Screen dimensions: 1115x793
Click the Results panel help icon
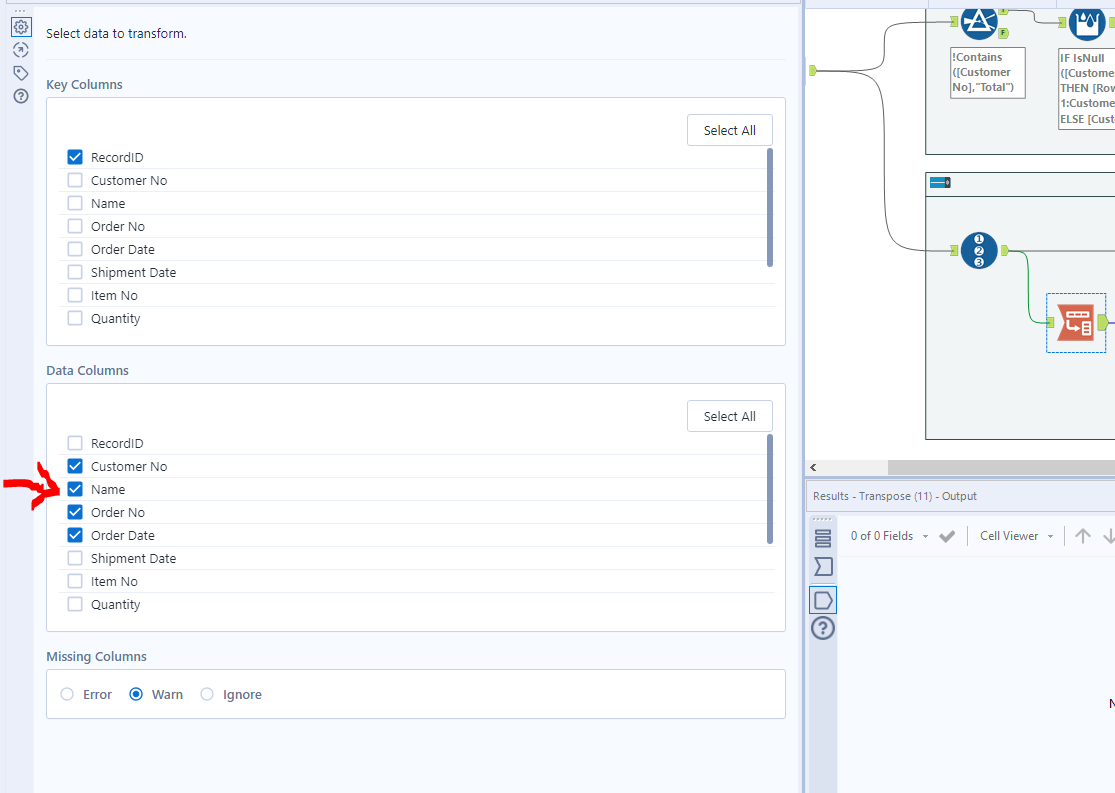click(822, 628)
